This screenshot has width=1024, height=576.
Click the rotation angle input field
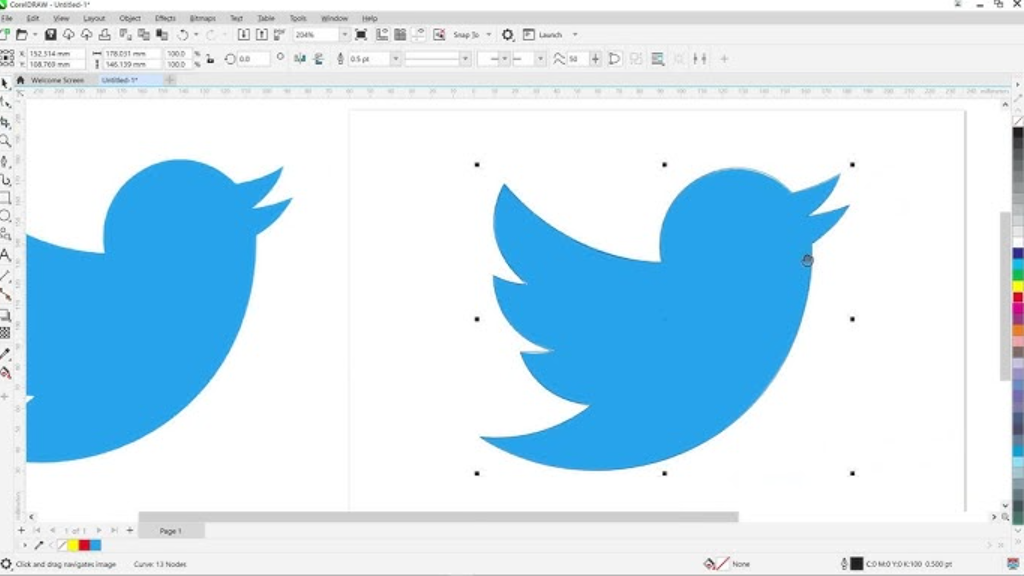point(253,59)
